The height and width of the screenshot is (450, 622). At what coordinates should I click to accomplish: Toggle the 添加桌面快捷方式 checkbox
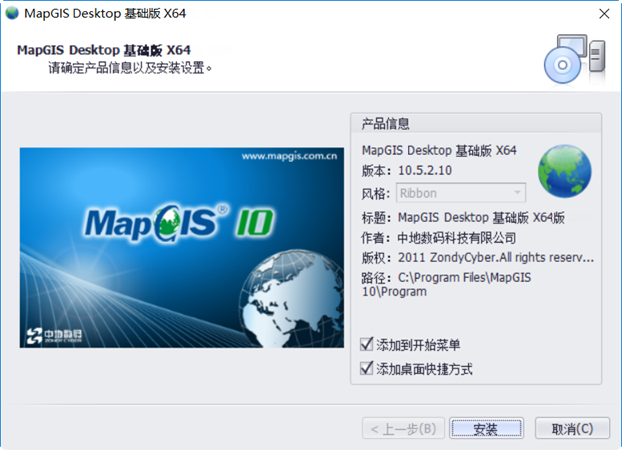point(367,368)
